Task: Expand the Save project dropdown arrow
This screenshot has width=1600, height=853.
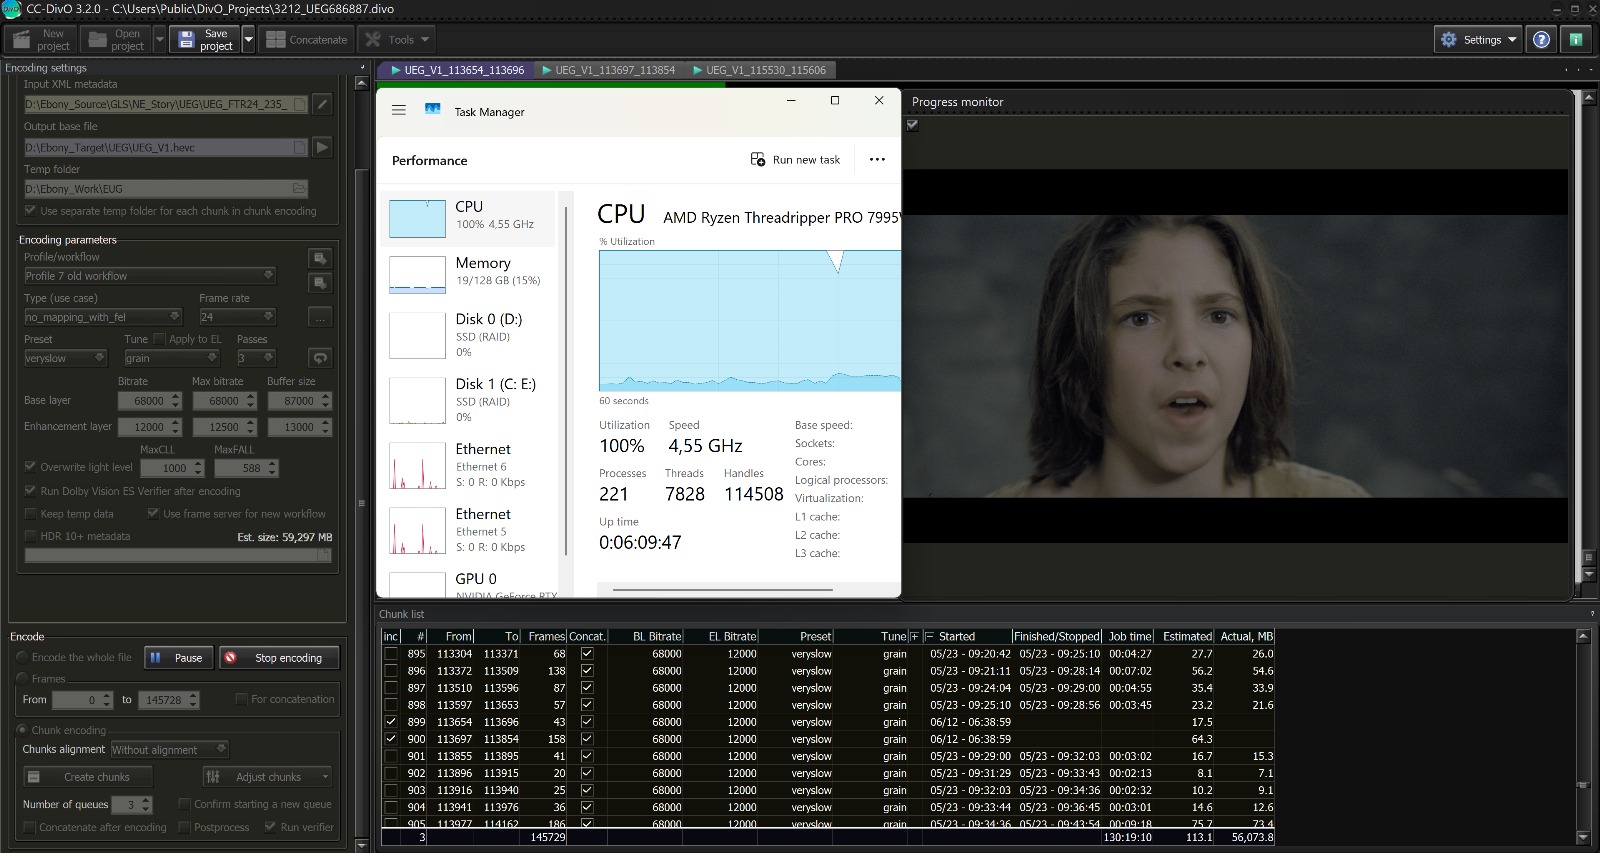Action: coord(247,40)
